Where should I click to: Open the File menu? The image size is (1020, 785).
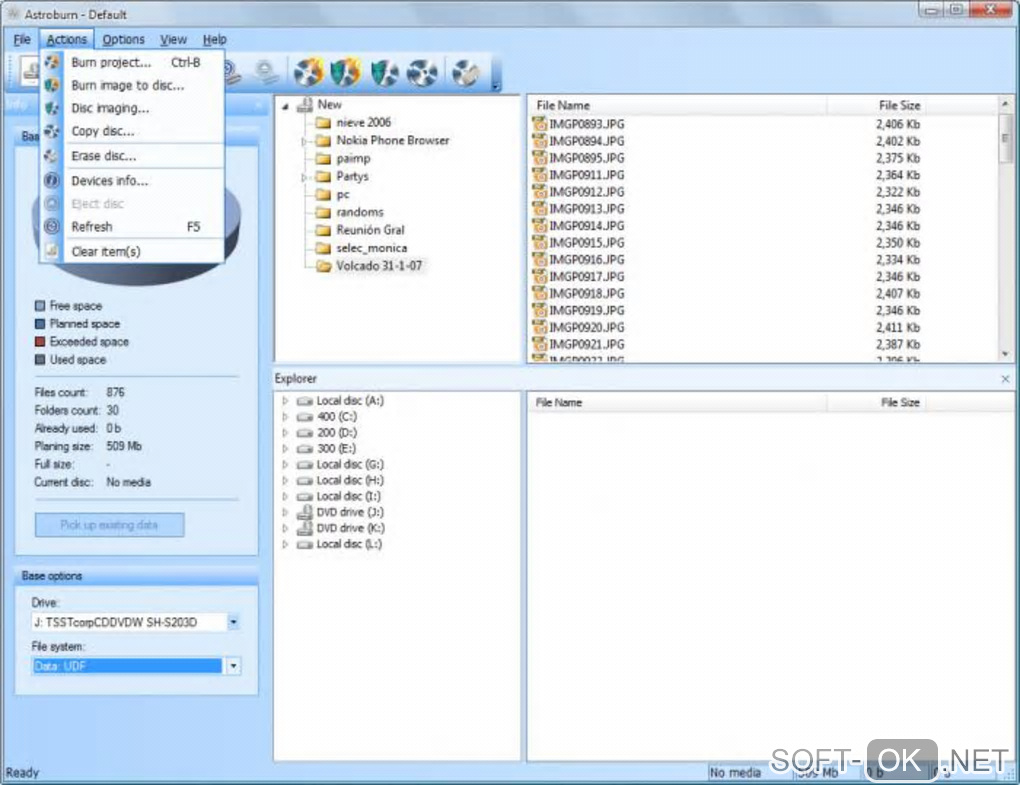pos(22,40)
